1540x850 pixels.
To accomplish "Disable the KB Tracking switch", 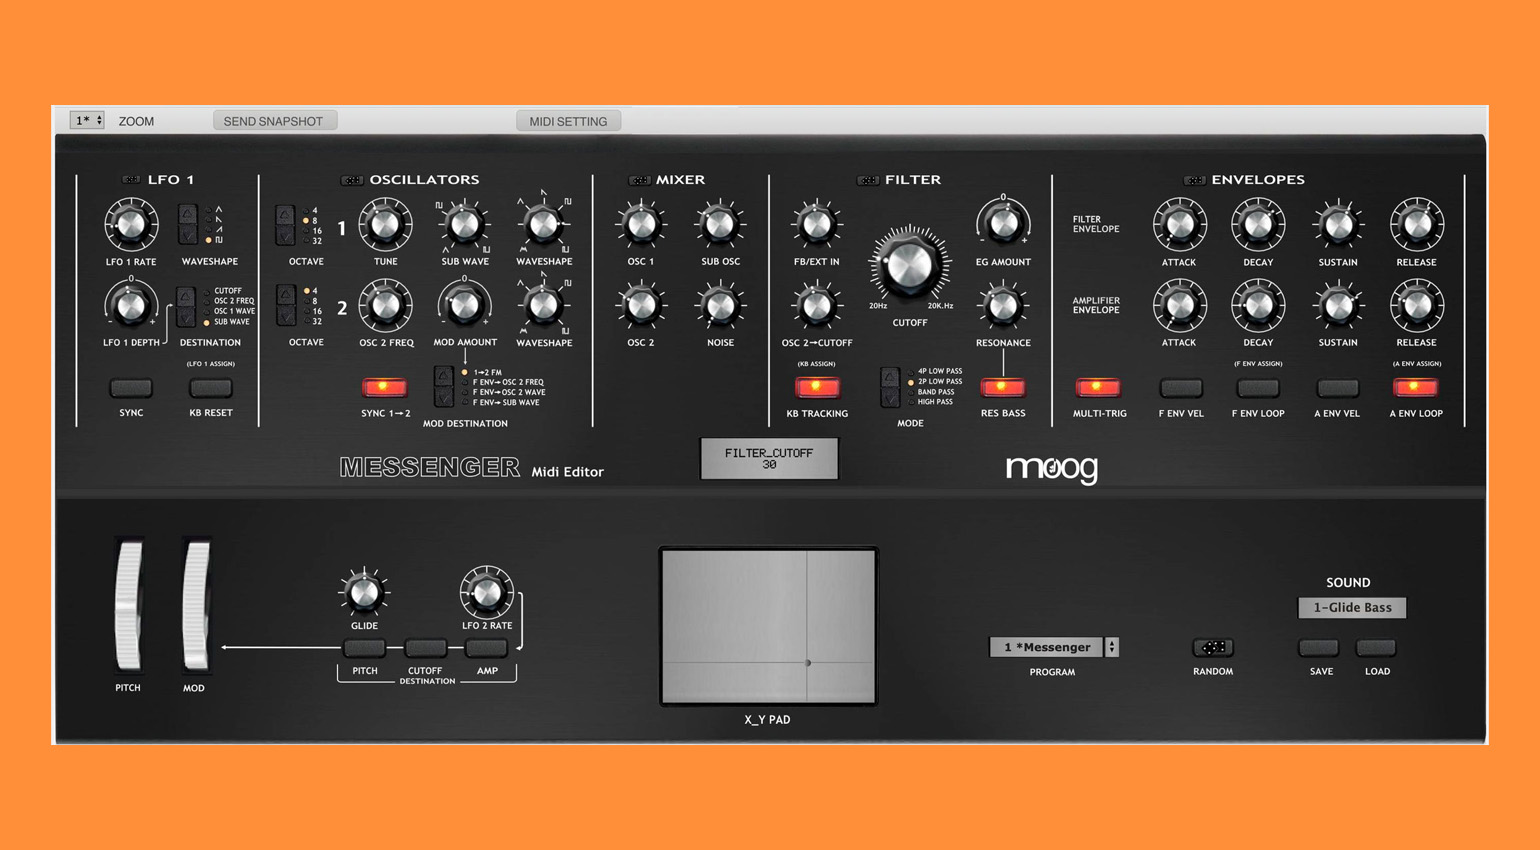I will [816, 387].
